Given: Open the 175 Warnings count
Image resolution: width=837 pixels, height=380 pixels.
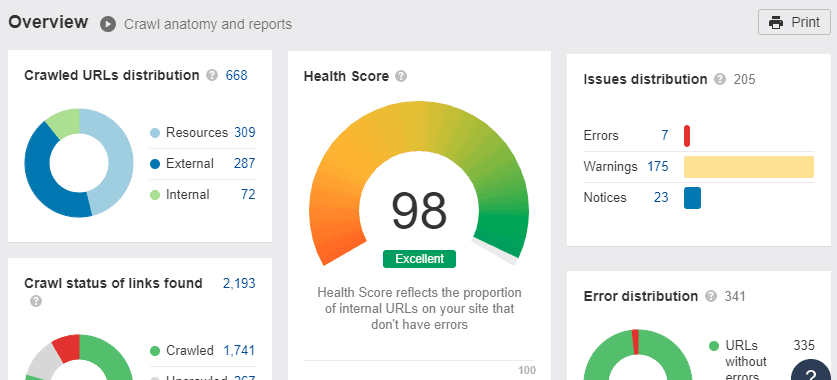Looking at the screenshot, I should click(658, 167).
